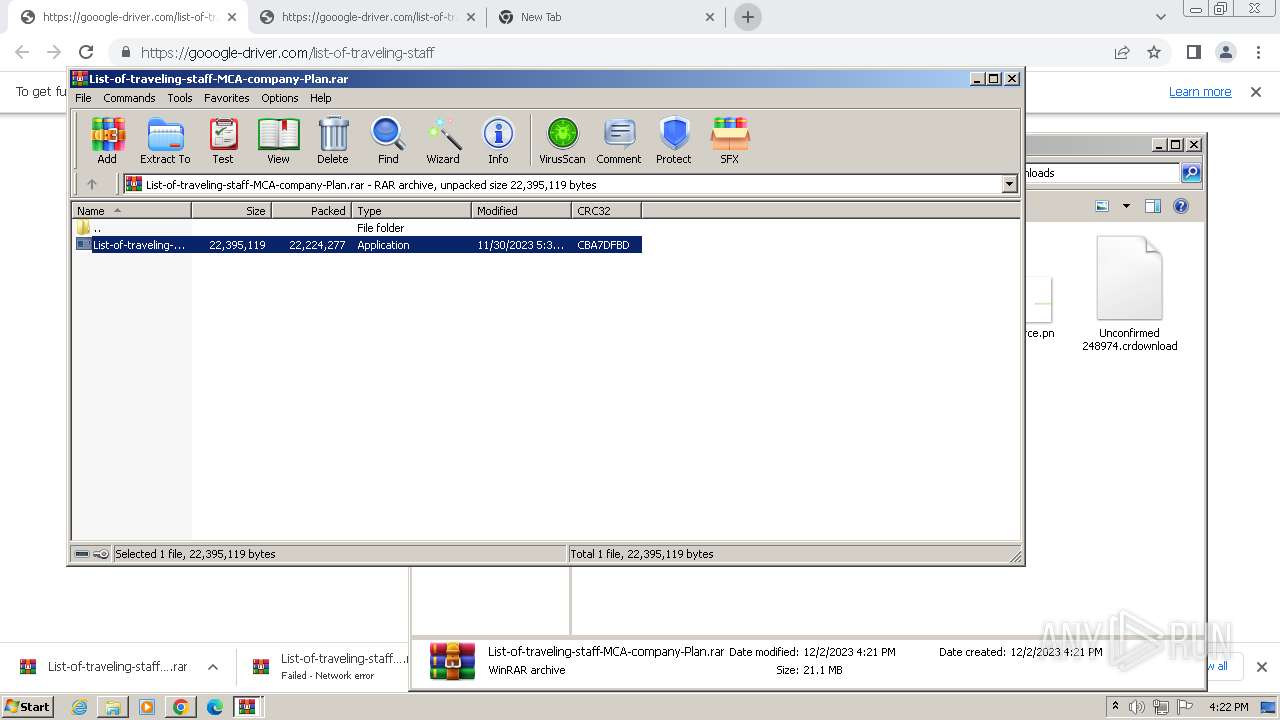
Task: Show hidden tray icons arrow
Action: [1116, 706]
